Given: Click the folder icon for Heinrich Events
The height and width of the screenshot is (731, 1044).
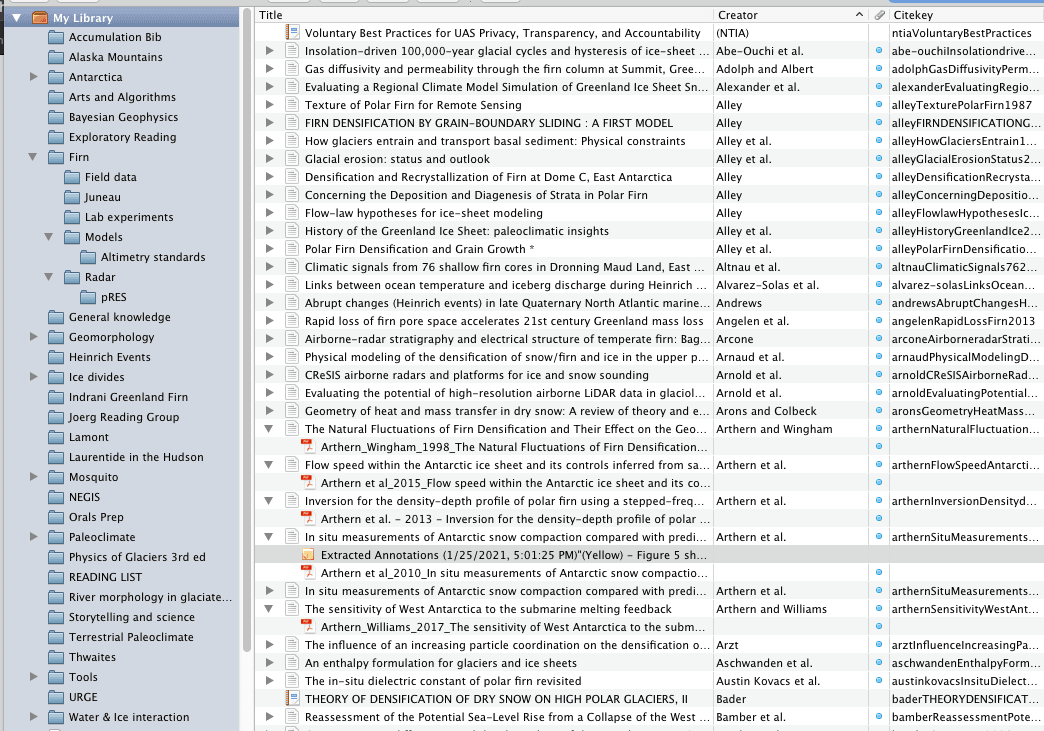Looking at the screenshot, I should (x=56, y=357).
